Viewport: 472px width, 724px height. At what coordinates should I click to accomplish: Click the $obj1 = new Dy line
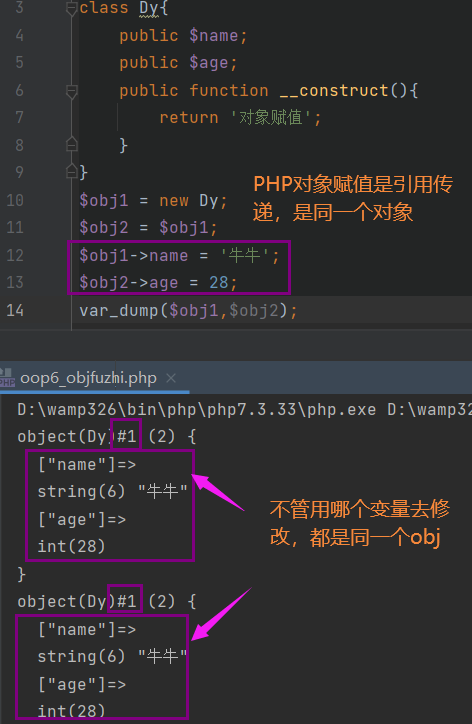click(153, 200)
